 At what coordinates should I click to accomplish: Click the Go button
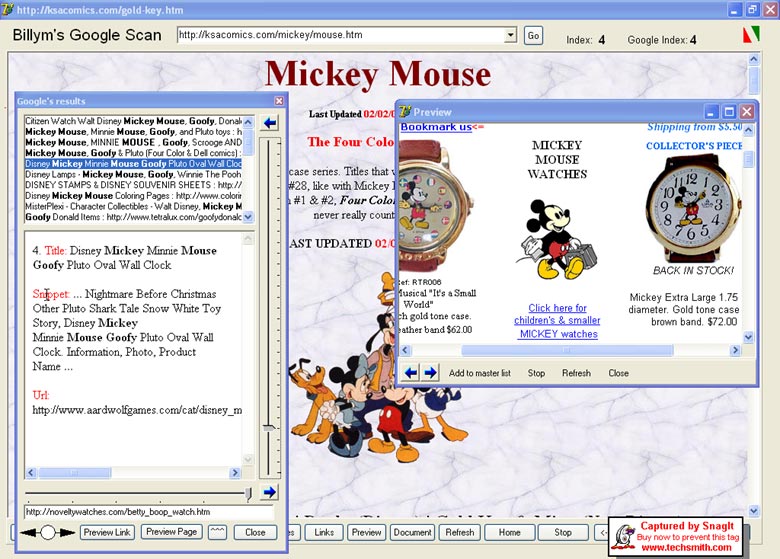tap(533, 35)
